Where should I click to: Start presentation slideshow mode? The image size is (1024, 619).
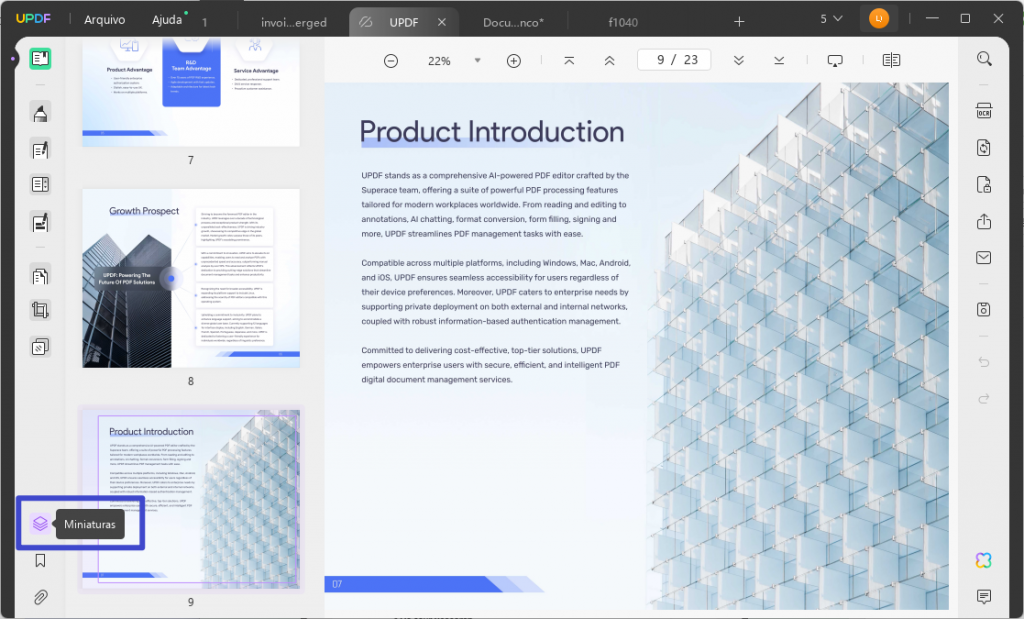point(835,60)
